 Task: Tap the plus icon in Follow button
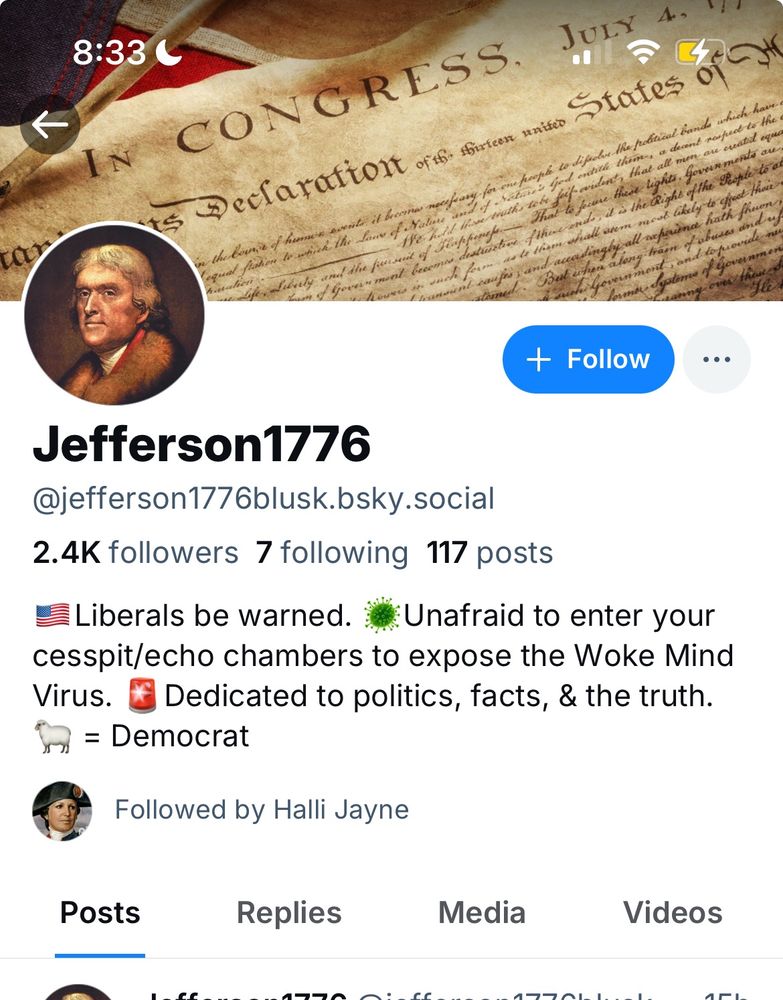[x=539, y=359]
